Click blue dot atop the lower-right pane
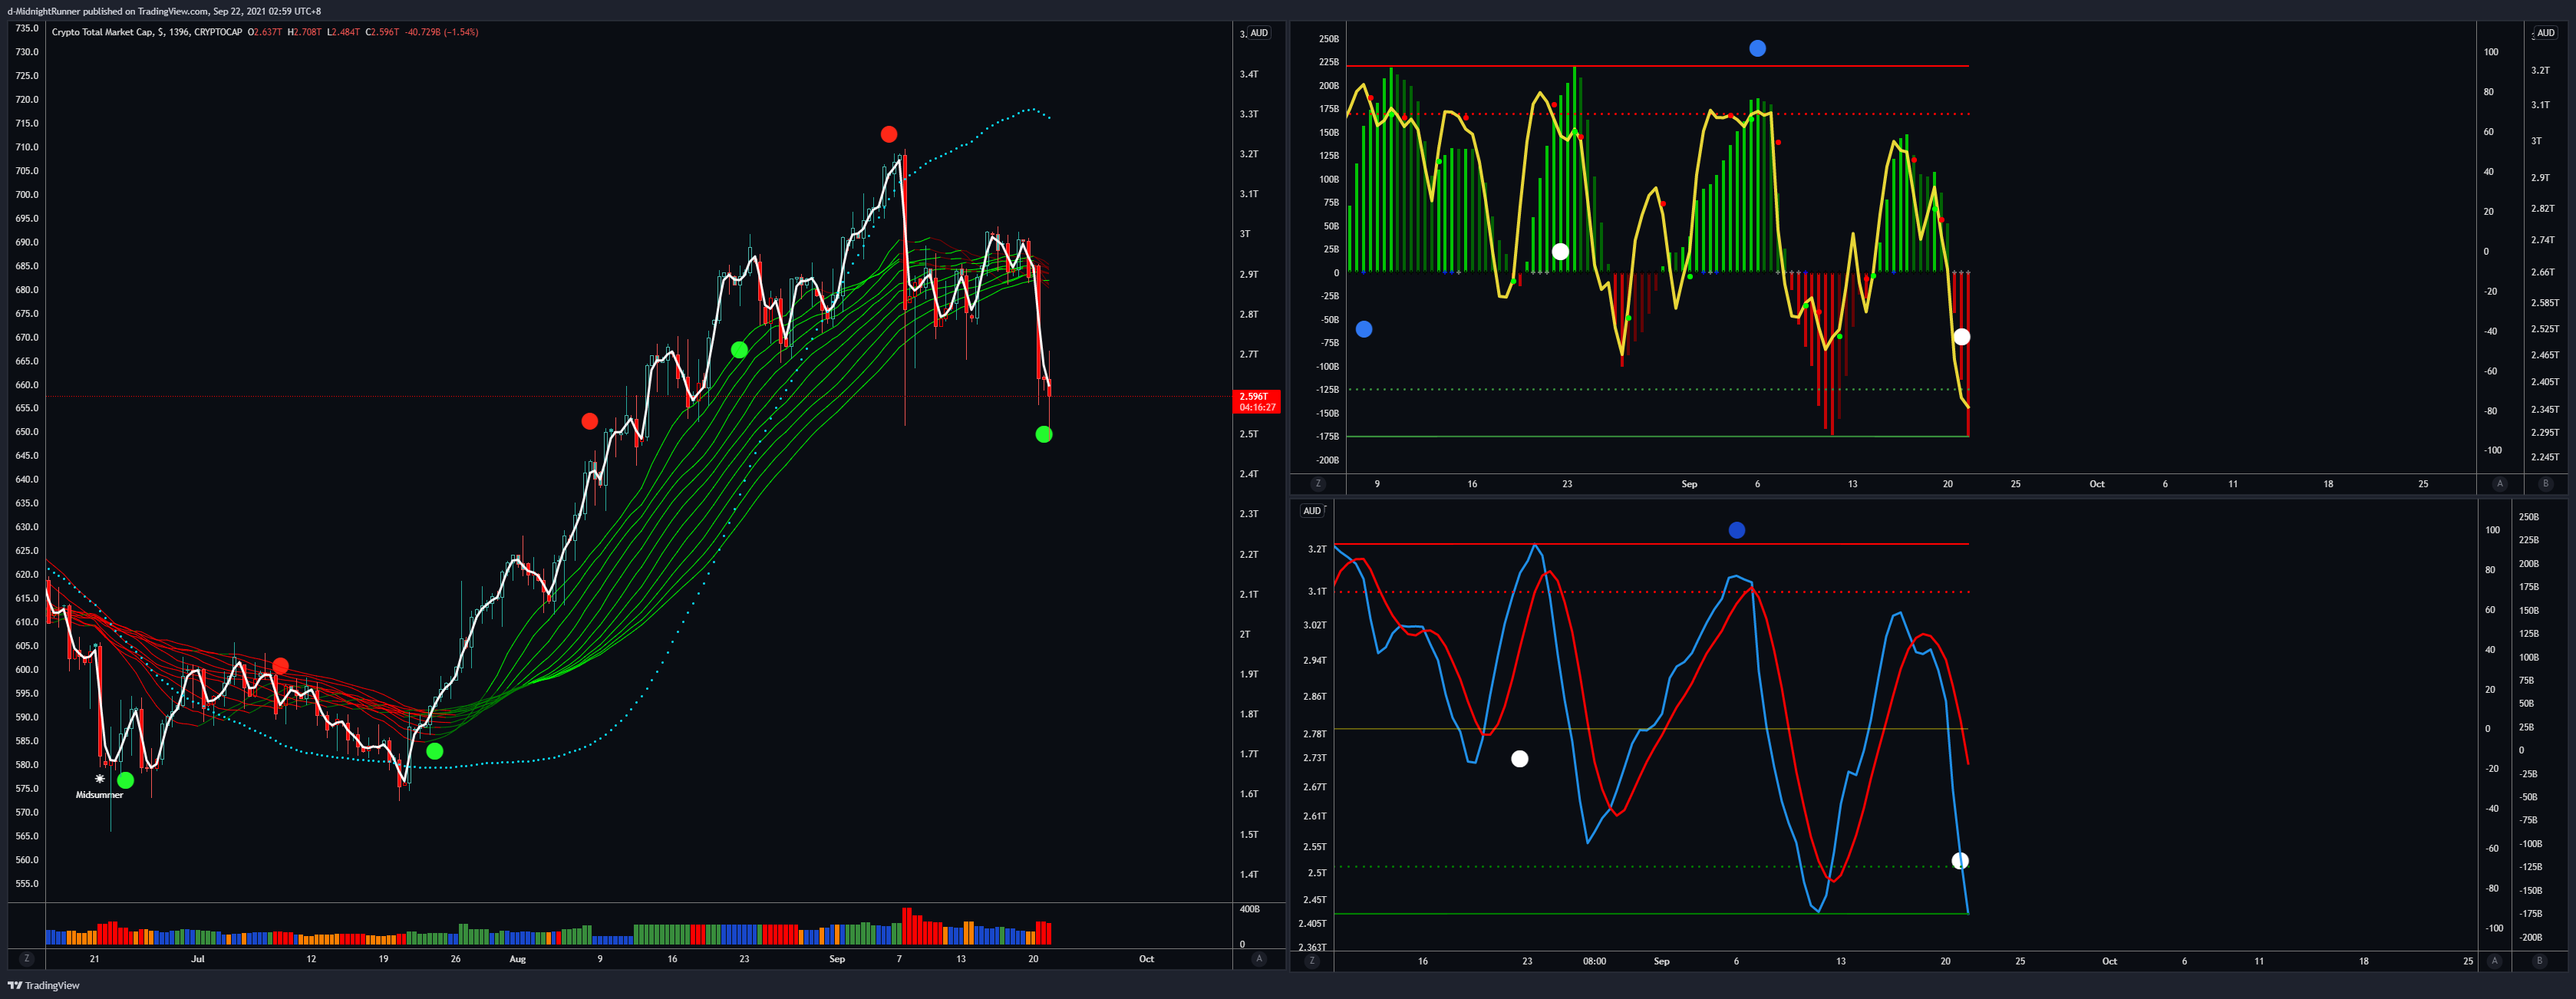2576x999 pixels. coord(1737,530)
